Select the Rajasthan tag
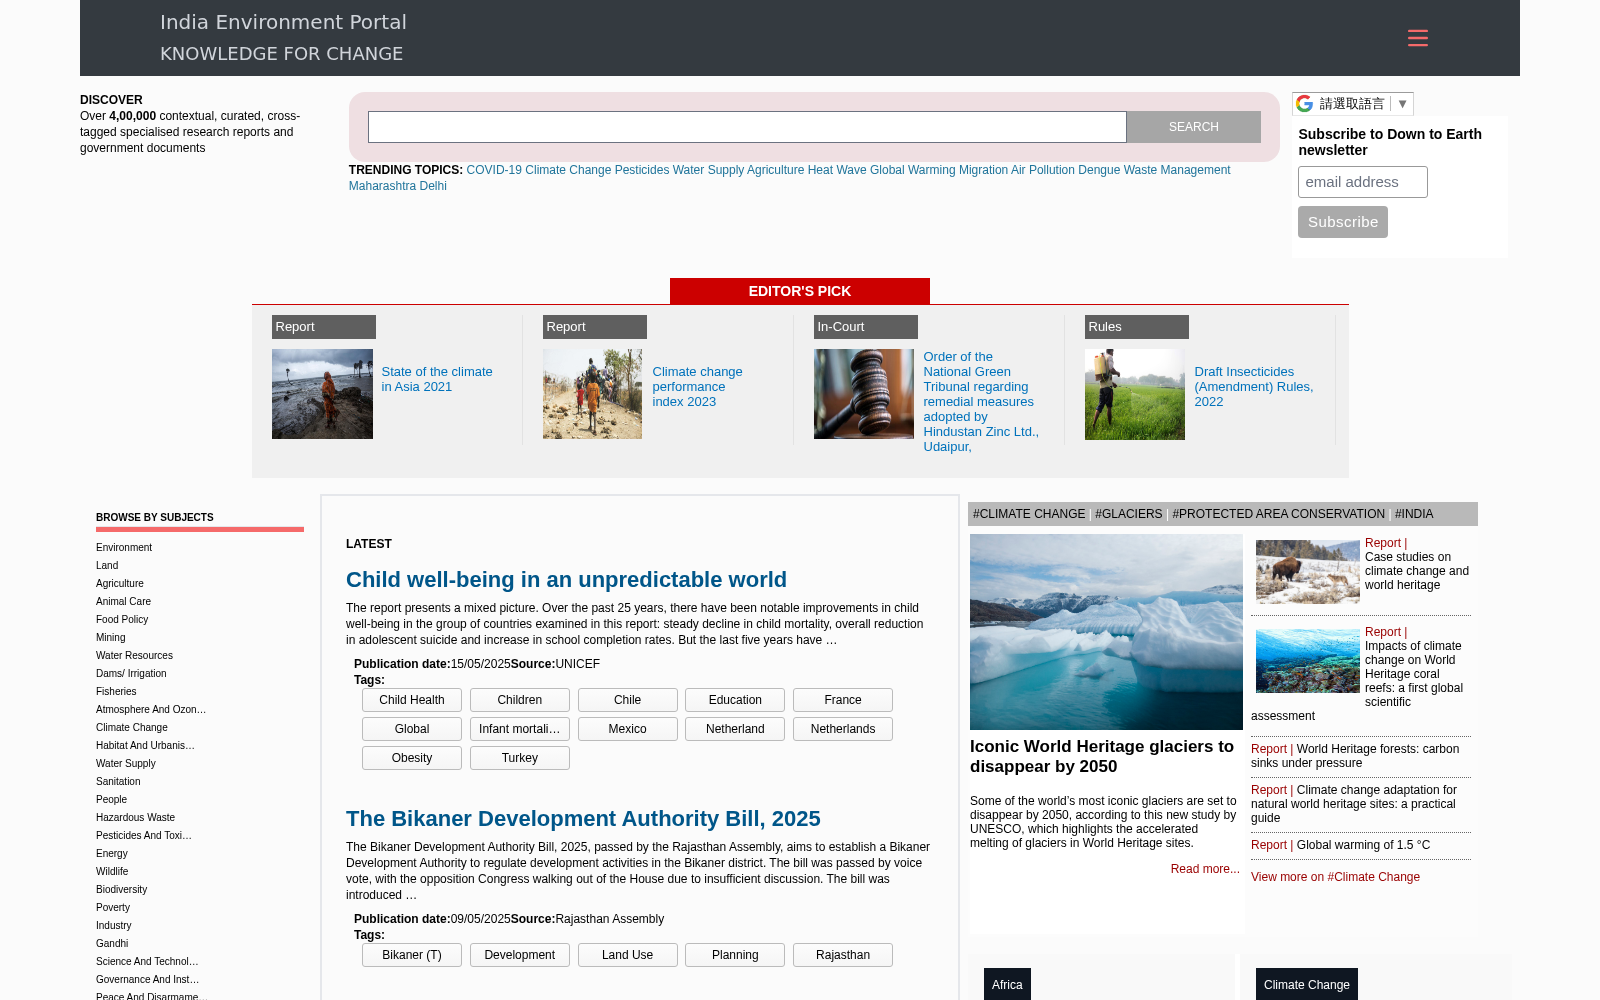Viewport: 1600px width, 1000px height. click(x=843, y=955)
